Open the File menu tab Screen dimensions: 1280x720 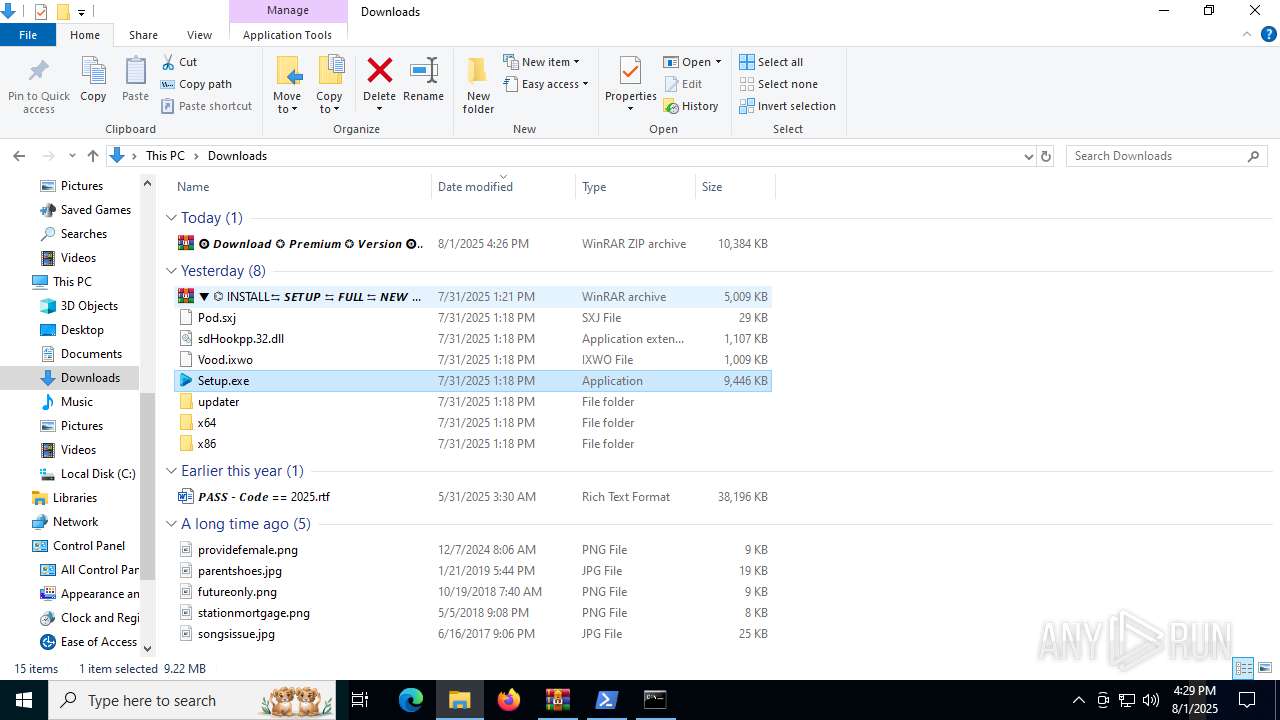point(28,35)
